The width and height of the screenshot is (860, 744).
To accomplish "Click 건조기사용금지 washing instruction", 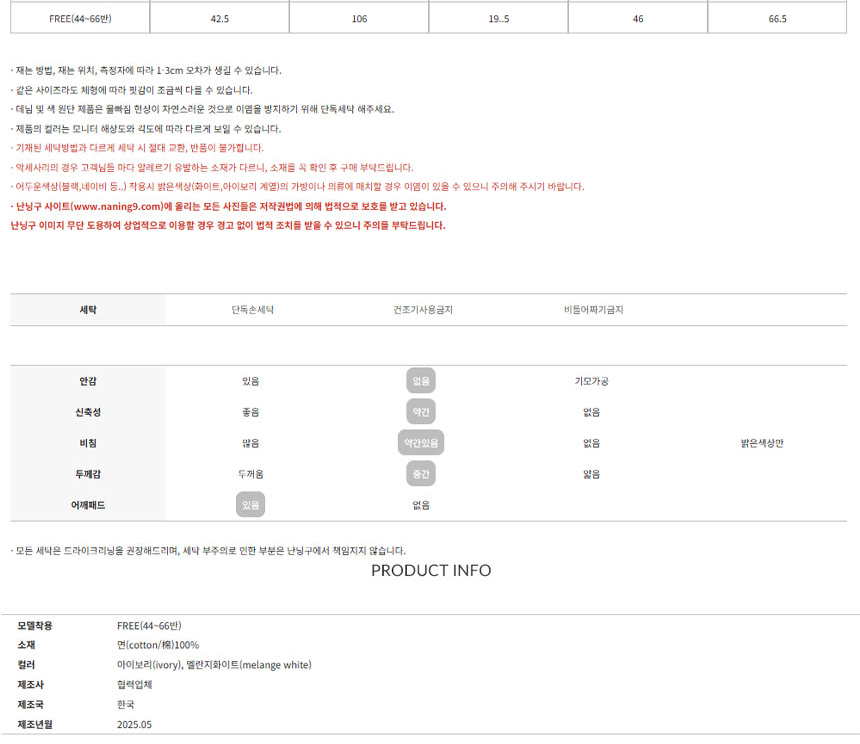I will coord(423,310).
